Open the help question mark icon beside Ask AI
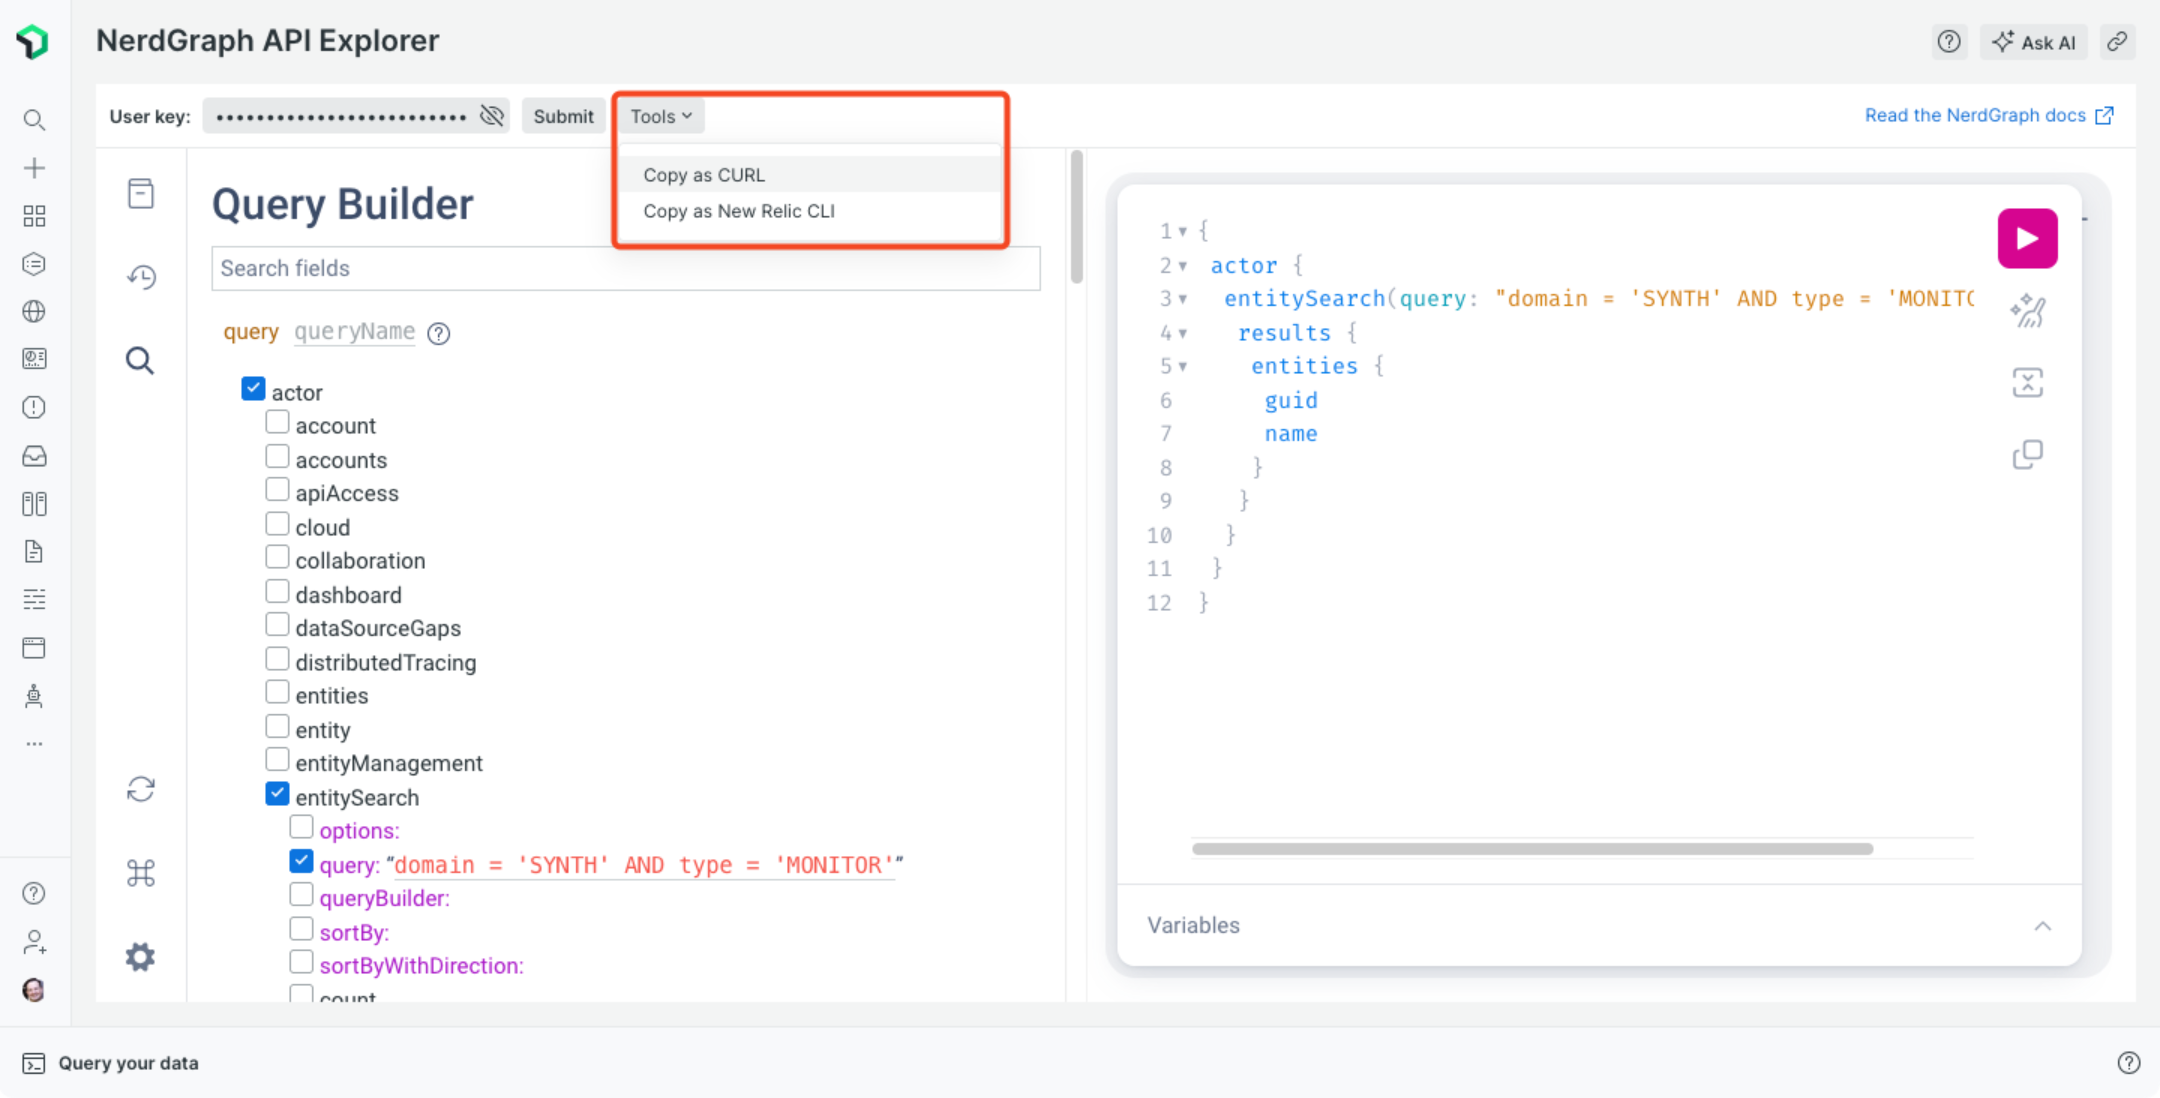 1949,42
